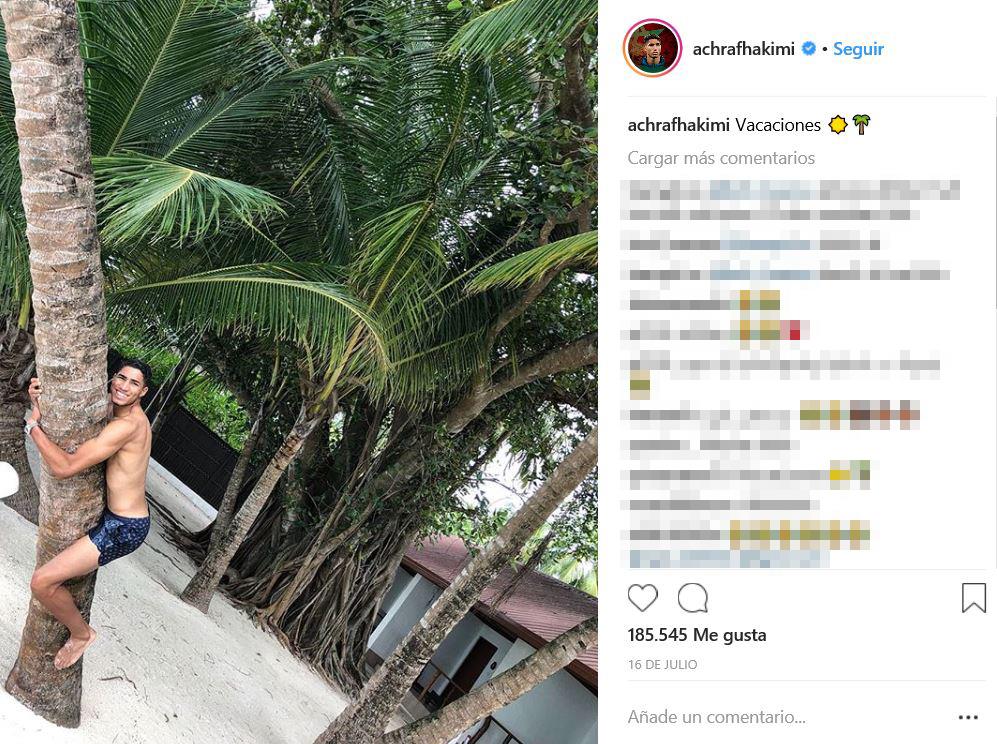Click the palm tree emoji in caption
Image resolution: width=997 pixels, height=744 pixels.
tap(861, 125)
